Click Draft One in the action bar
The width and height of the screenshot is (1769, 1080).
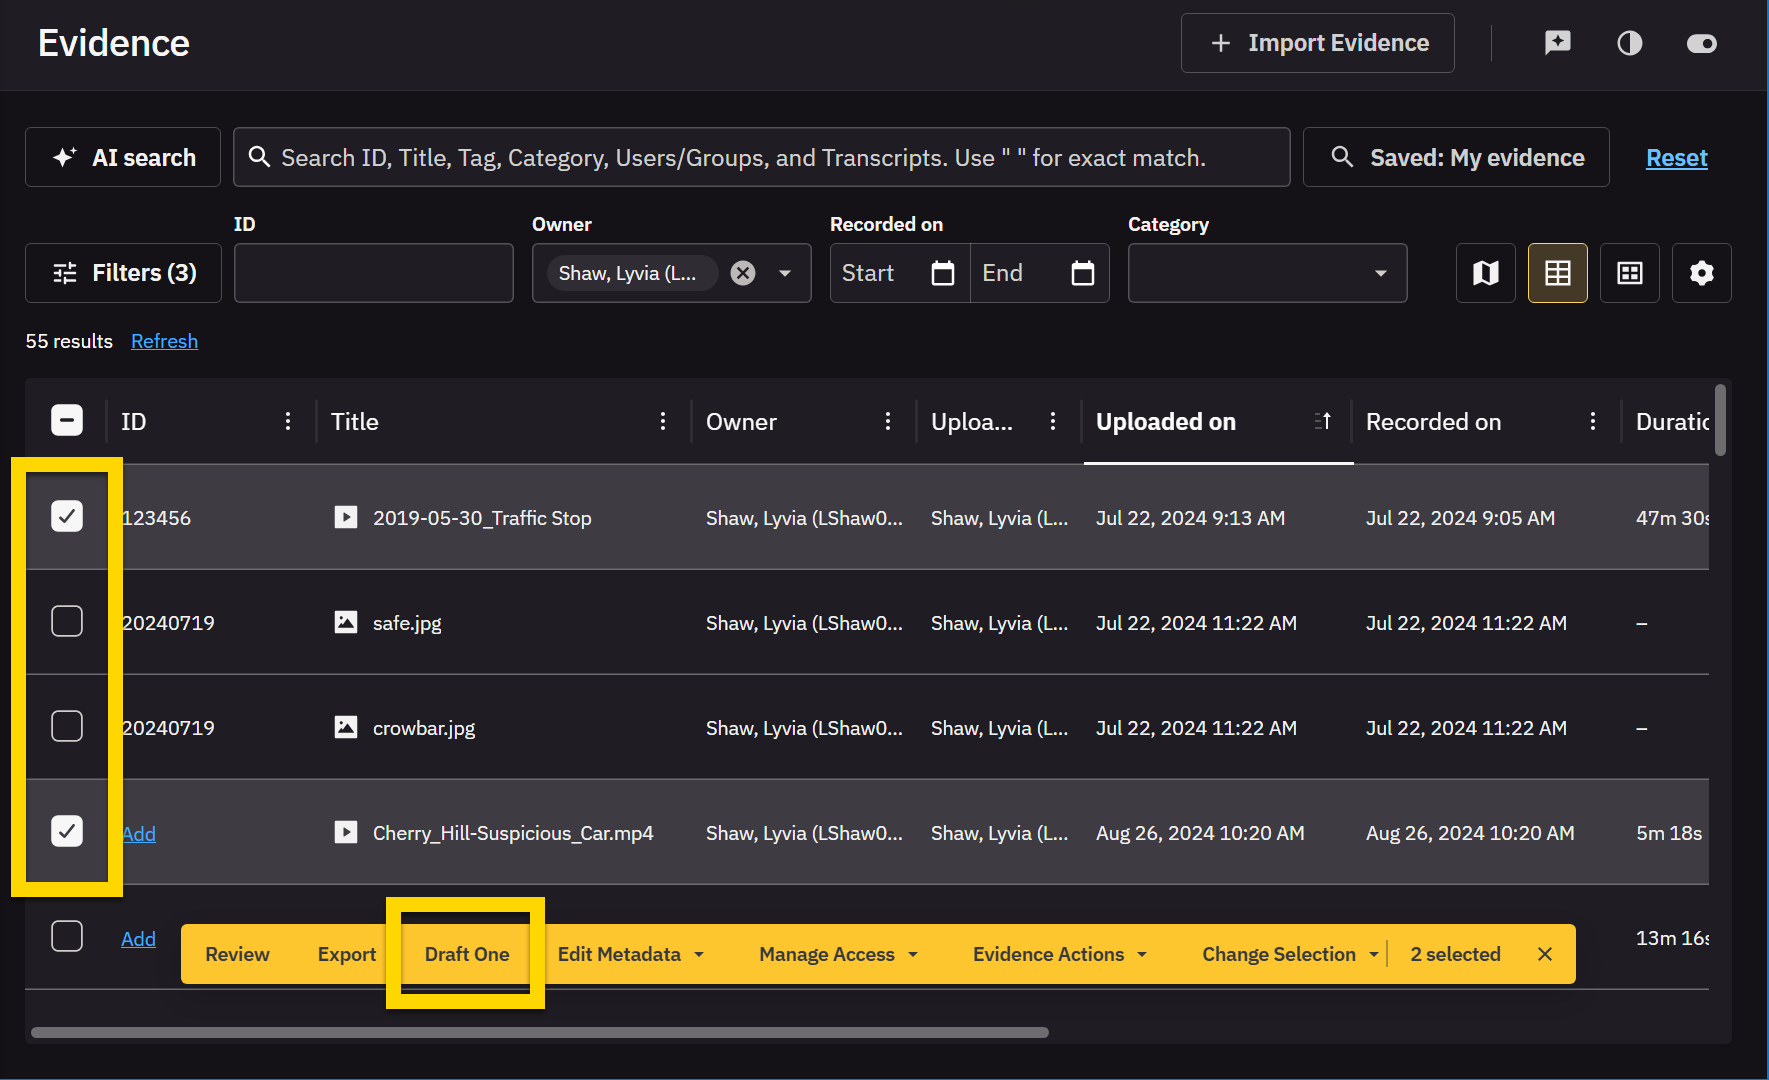pyautogui.click(x=467, y=954)
